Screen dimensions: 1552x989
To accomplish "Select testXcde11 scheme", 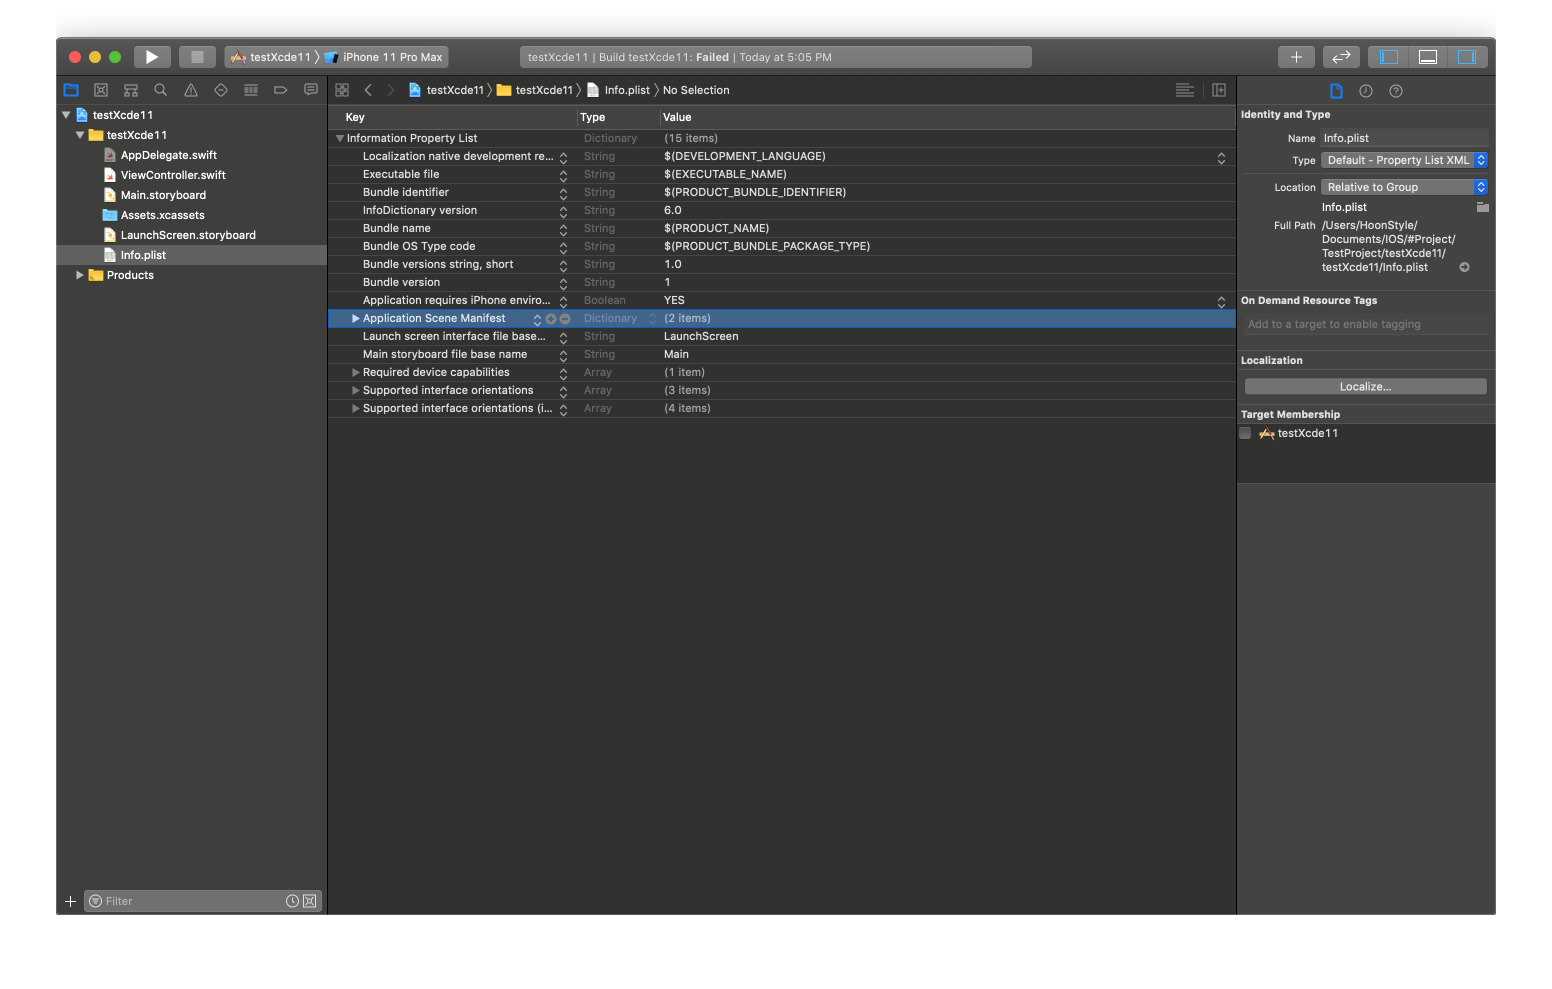I will pos(271,57).
